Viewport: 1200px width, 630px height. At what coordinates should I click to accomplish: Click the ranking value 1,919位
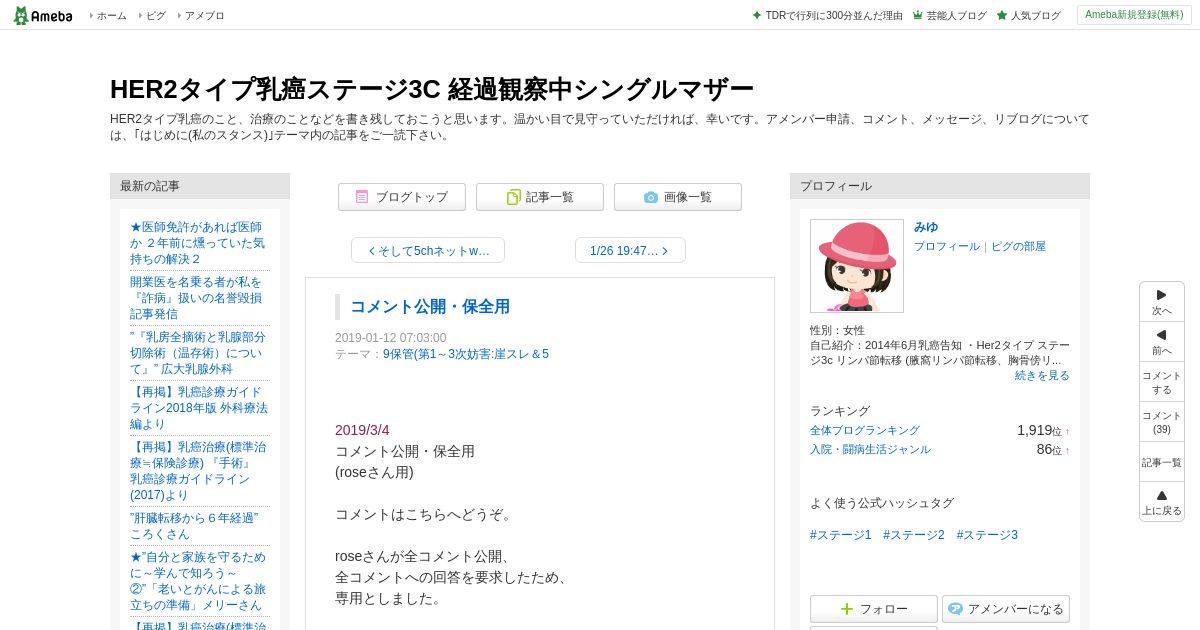coord(1039,430)
